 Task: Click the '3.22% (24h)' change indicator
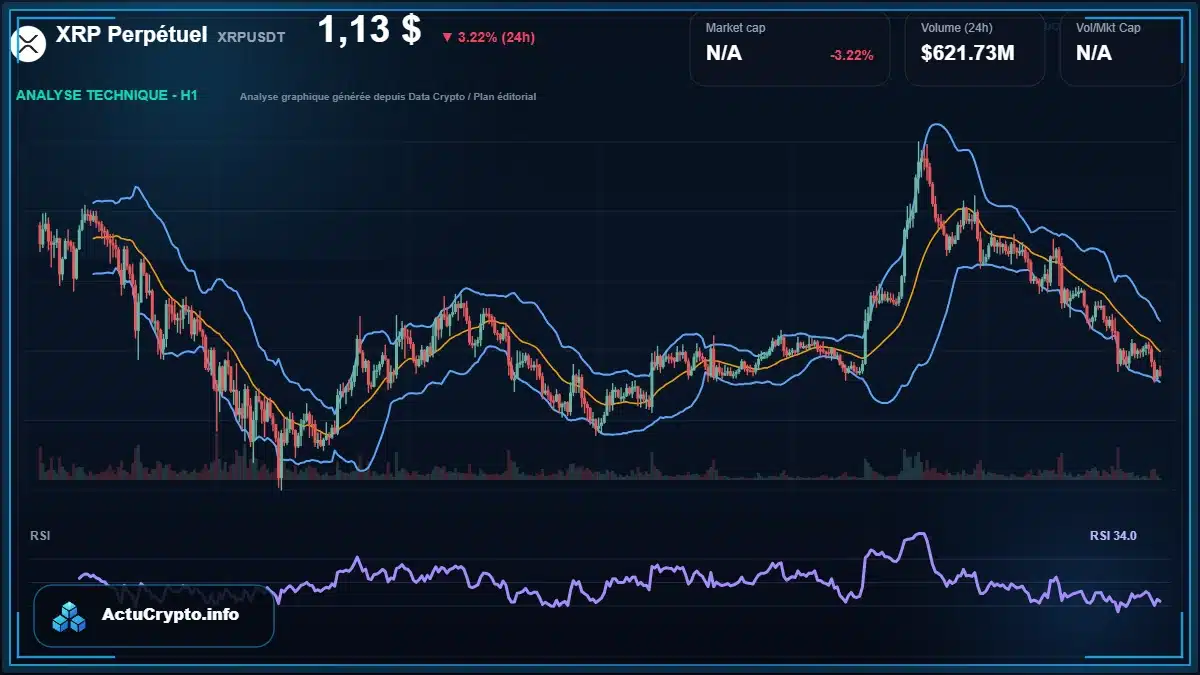(x=488, y=38)
